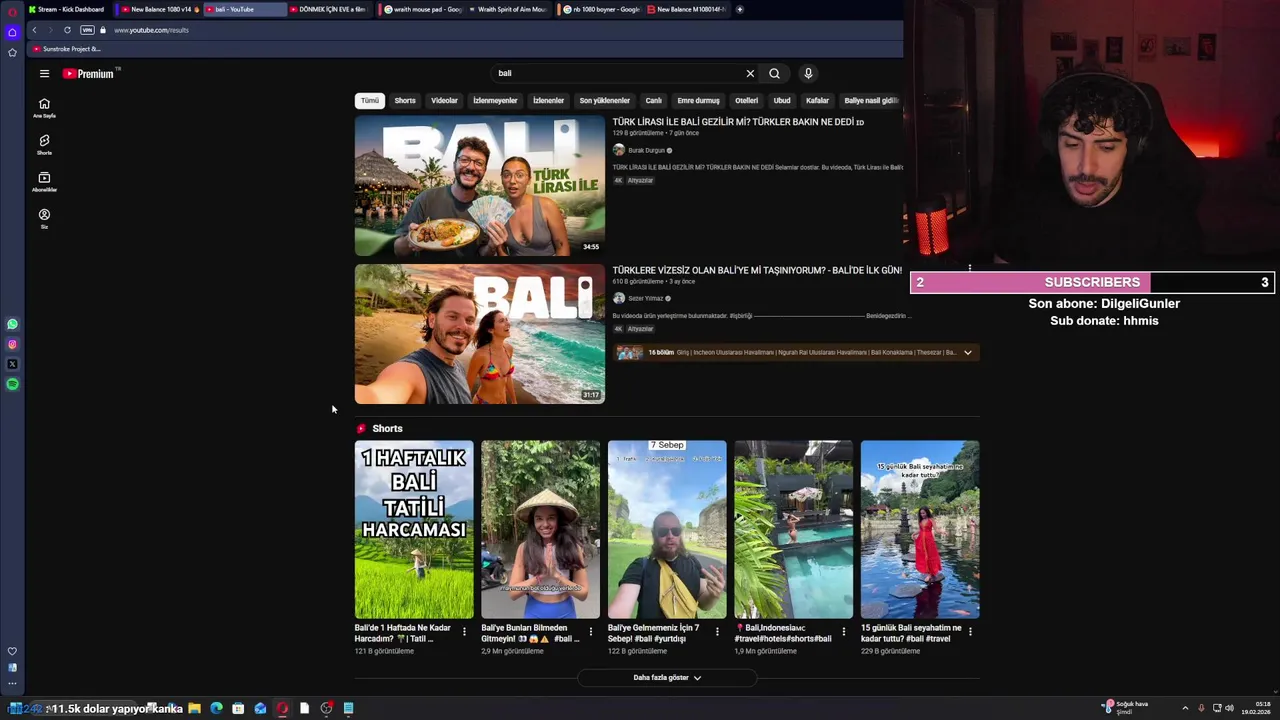Select the Videolar filter chip

tap(444, 100)
